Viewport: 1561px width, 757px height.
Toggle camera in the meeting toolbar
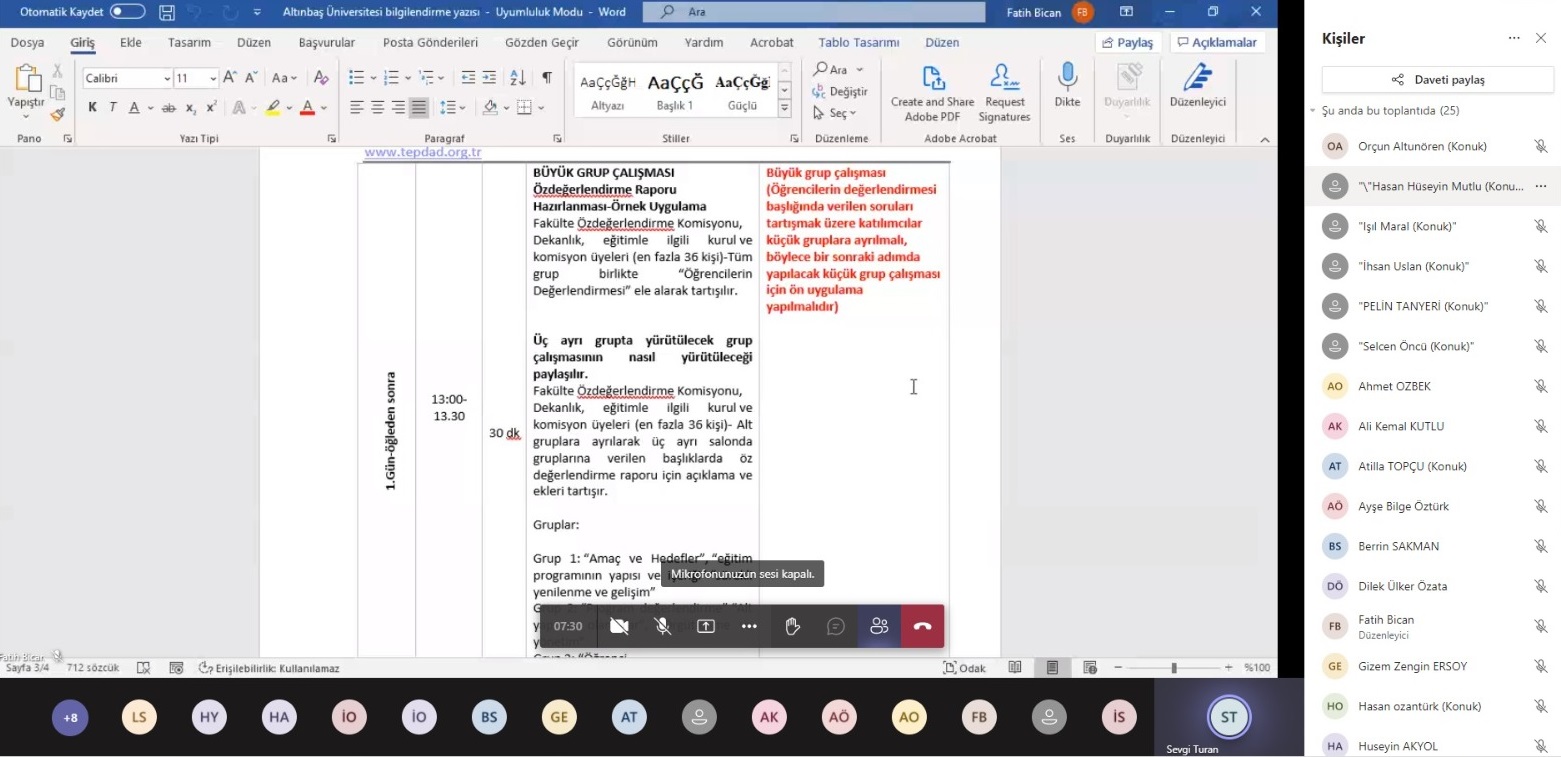click(x=619, y=626)
